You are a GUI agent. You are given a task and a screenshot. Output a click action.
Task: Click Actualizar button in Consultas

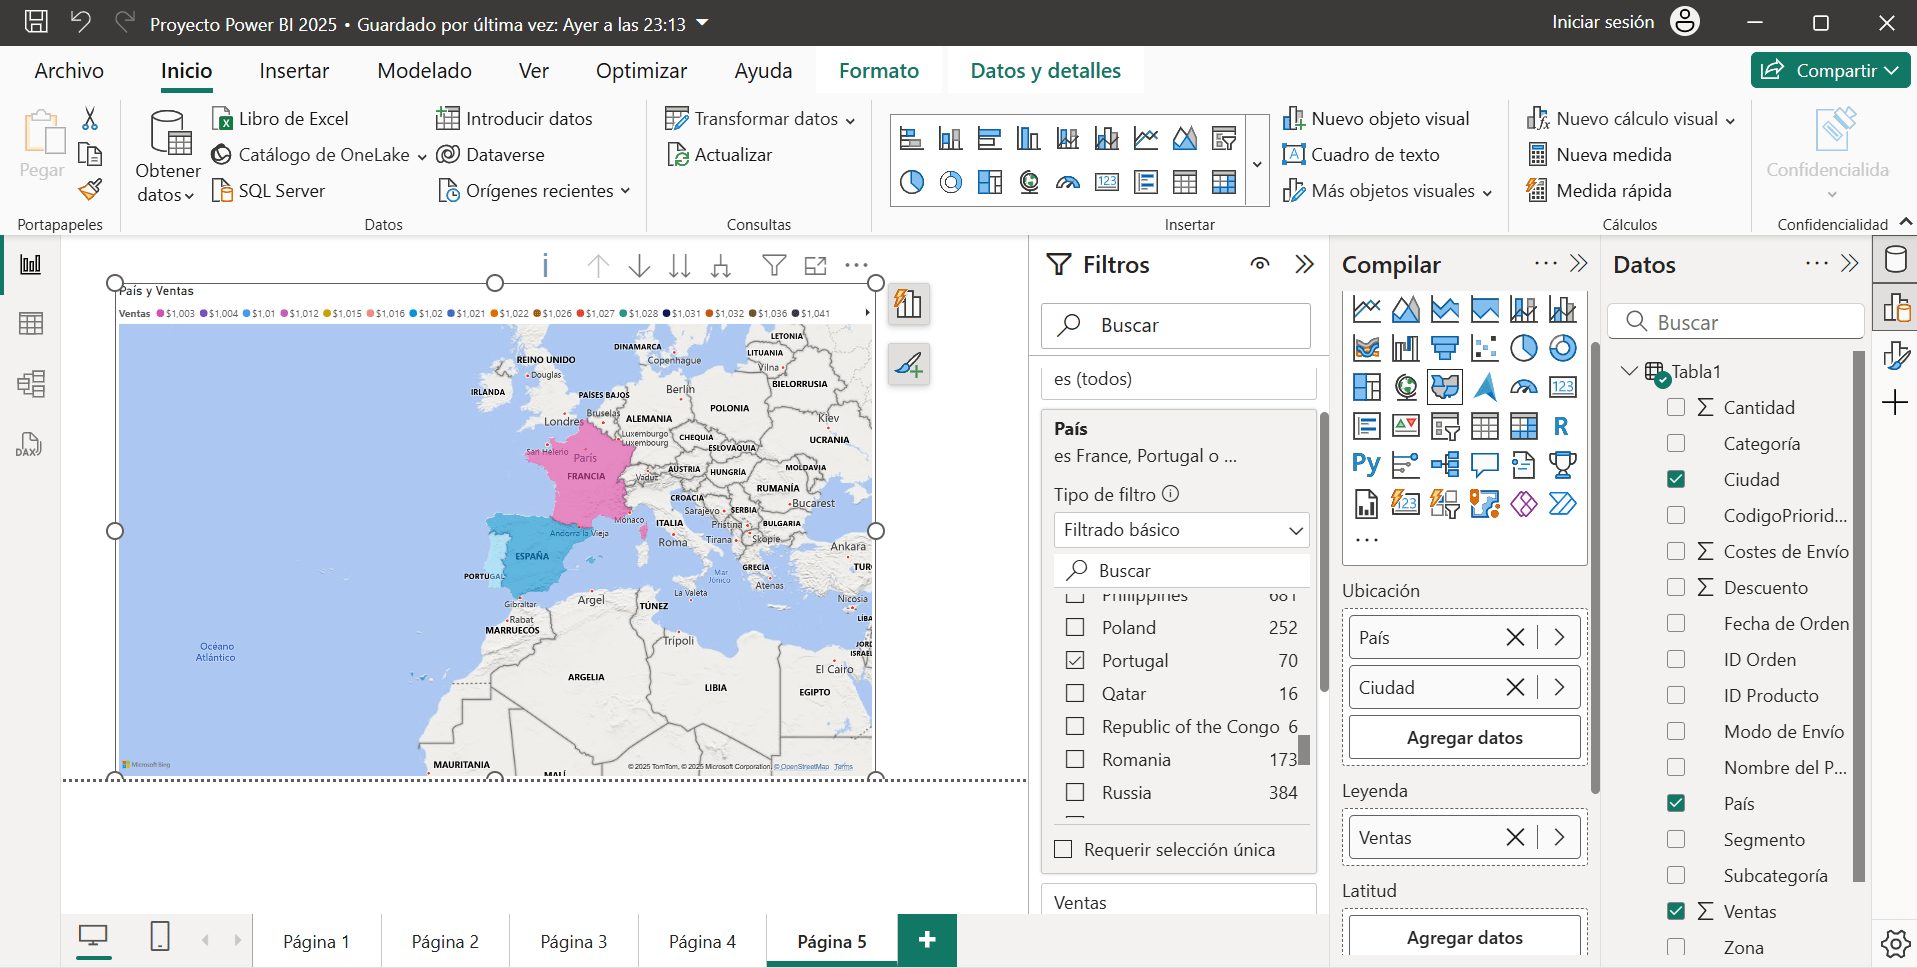720,155
